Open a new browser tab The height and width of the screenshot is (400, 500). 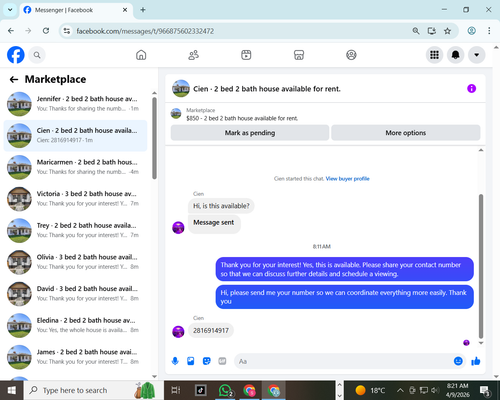click(x=143, y=10)
